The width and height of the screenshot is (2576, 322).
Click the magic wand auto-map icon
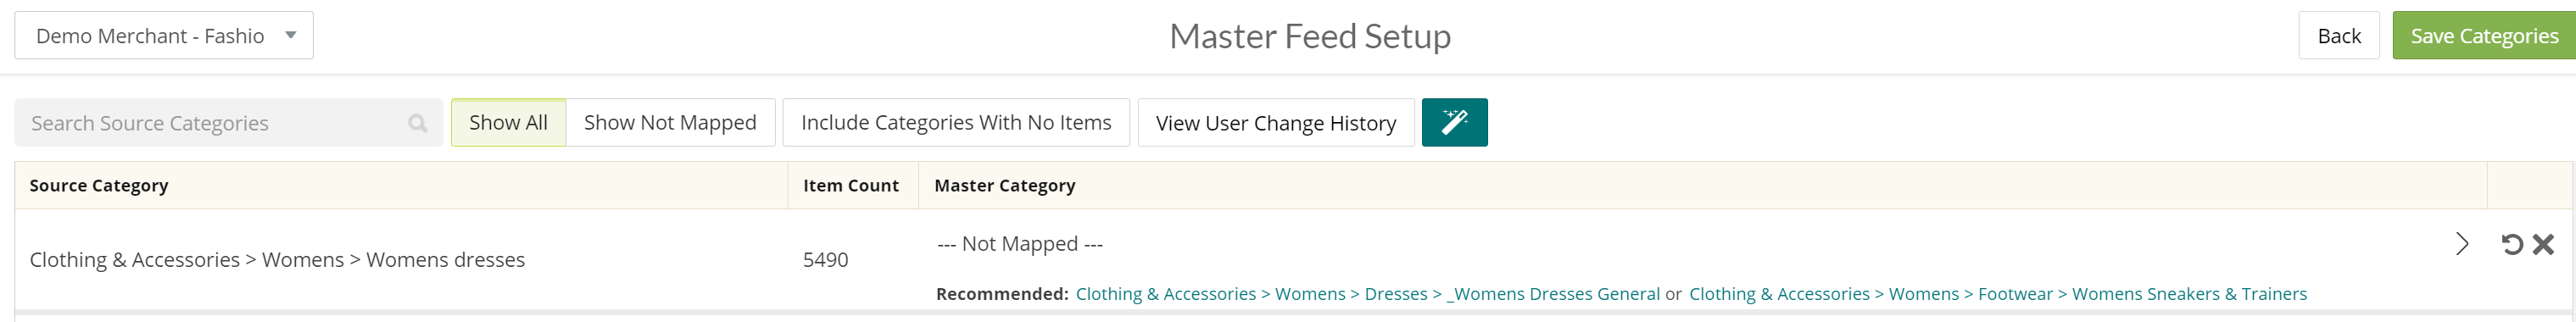click(1454, 122)
